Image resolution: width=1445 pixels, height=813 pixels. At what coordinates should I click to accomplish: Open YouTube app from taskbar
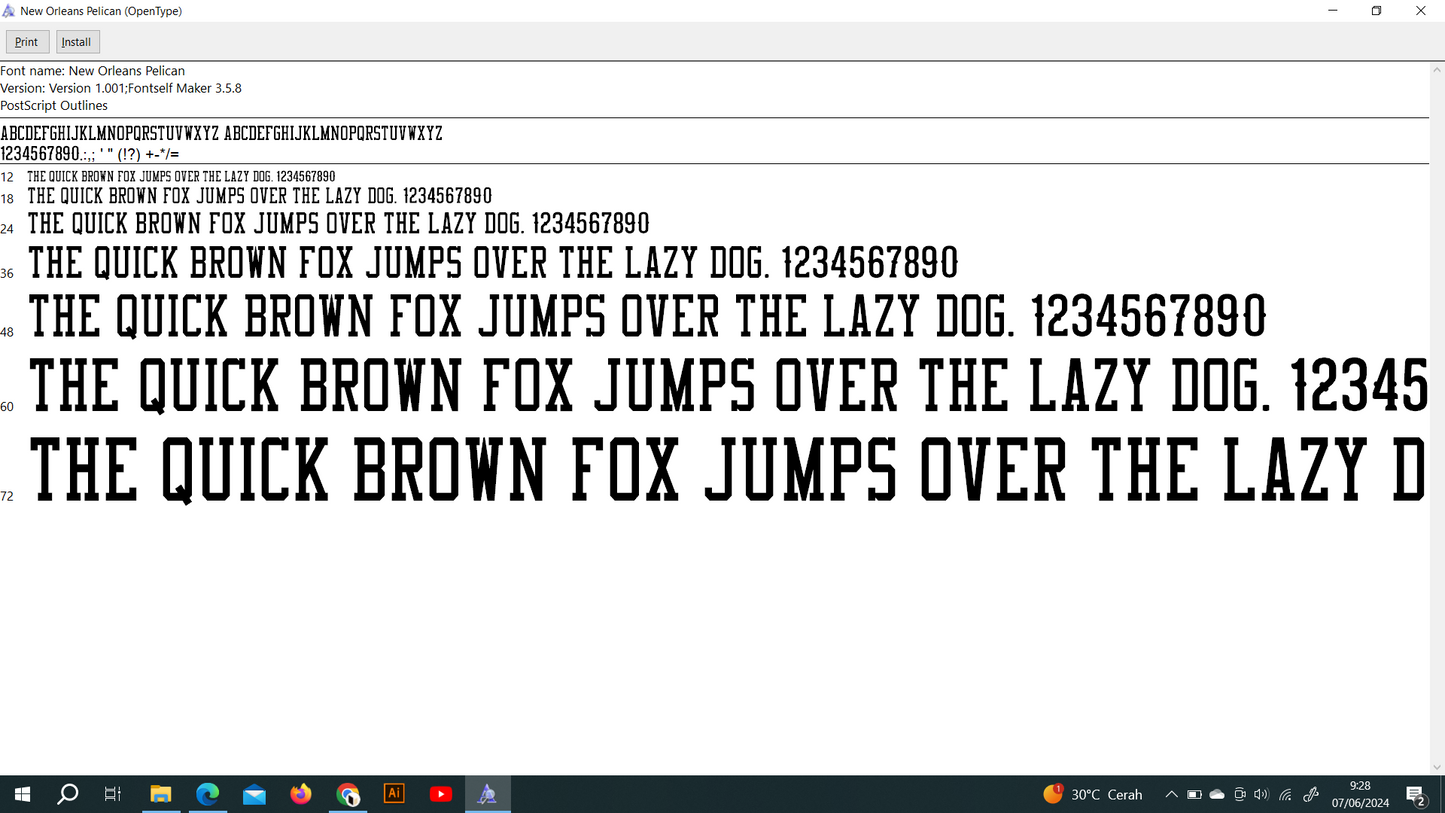(441, 794)
